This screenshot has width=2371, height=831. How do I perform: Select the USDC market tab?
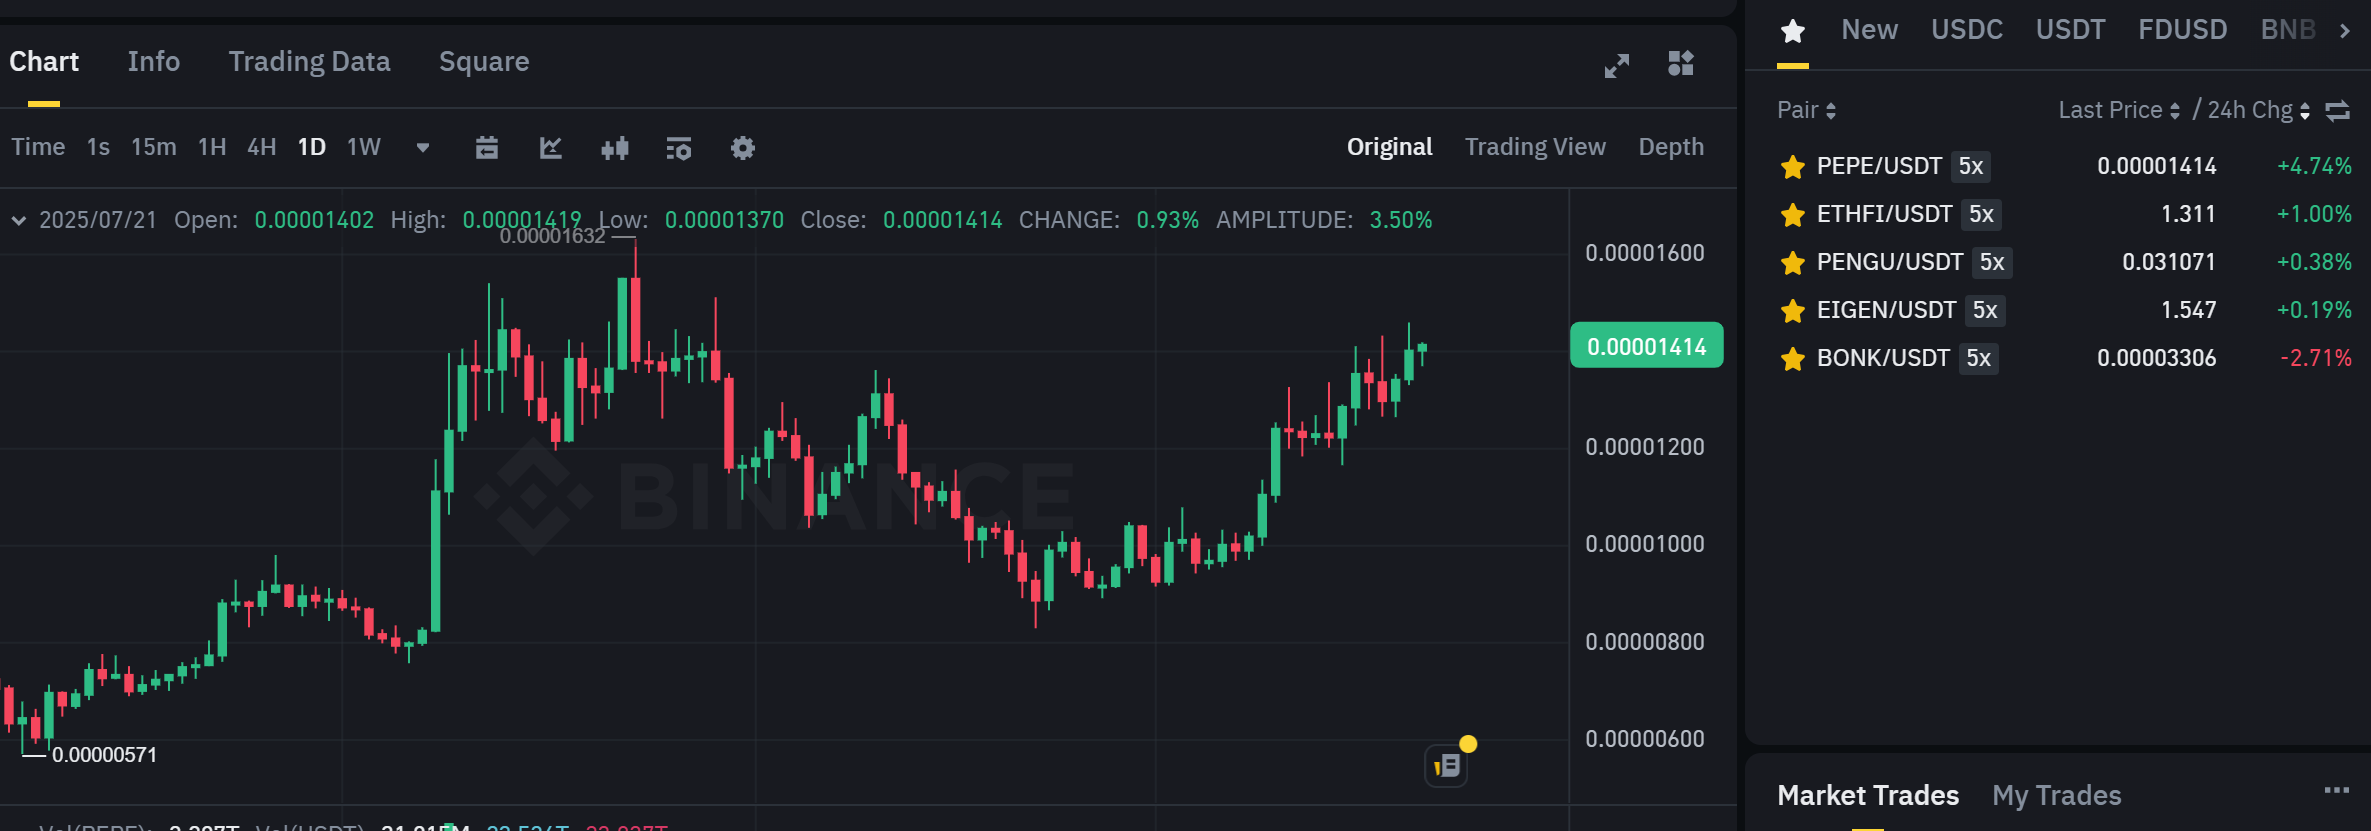pos(1966,30)
